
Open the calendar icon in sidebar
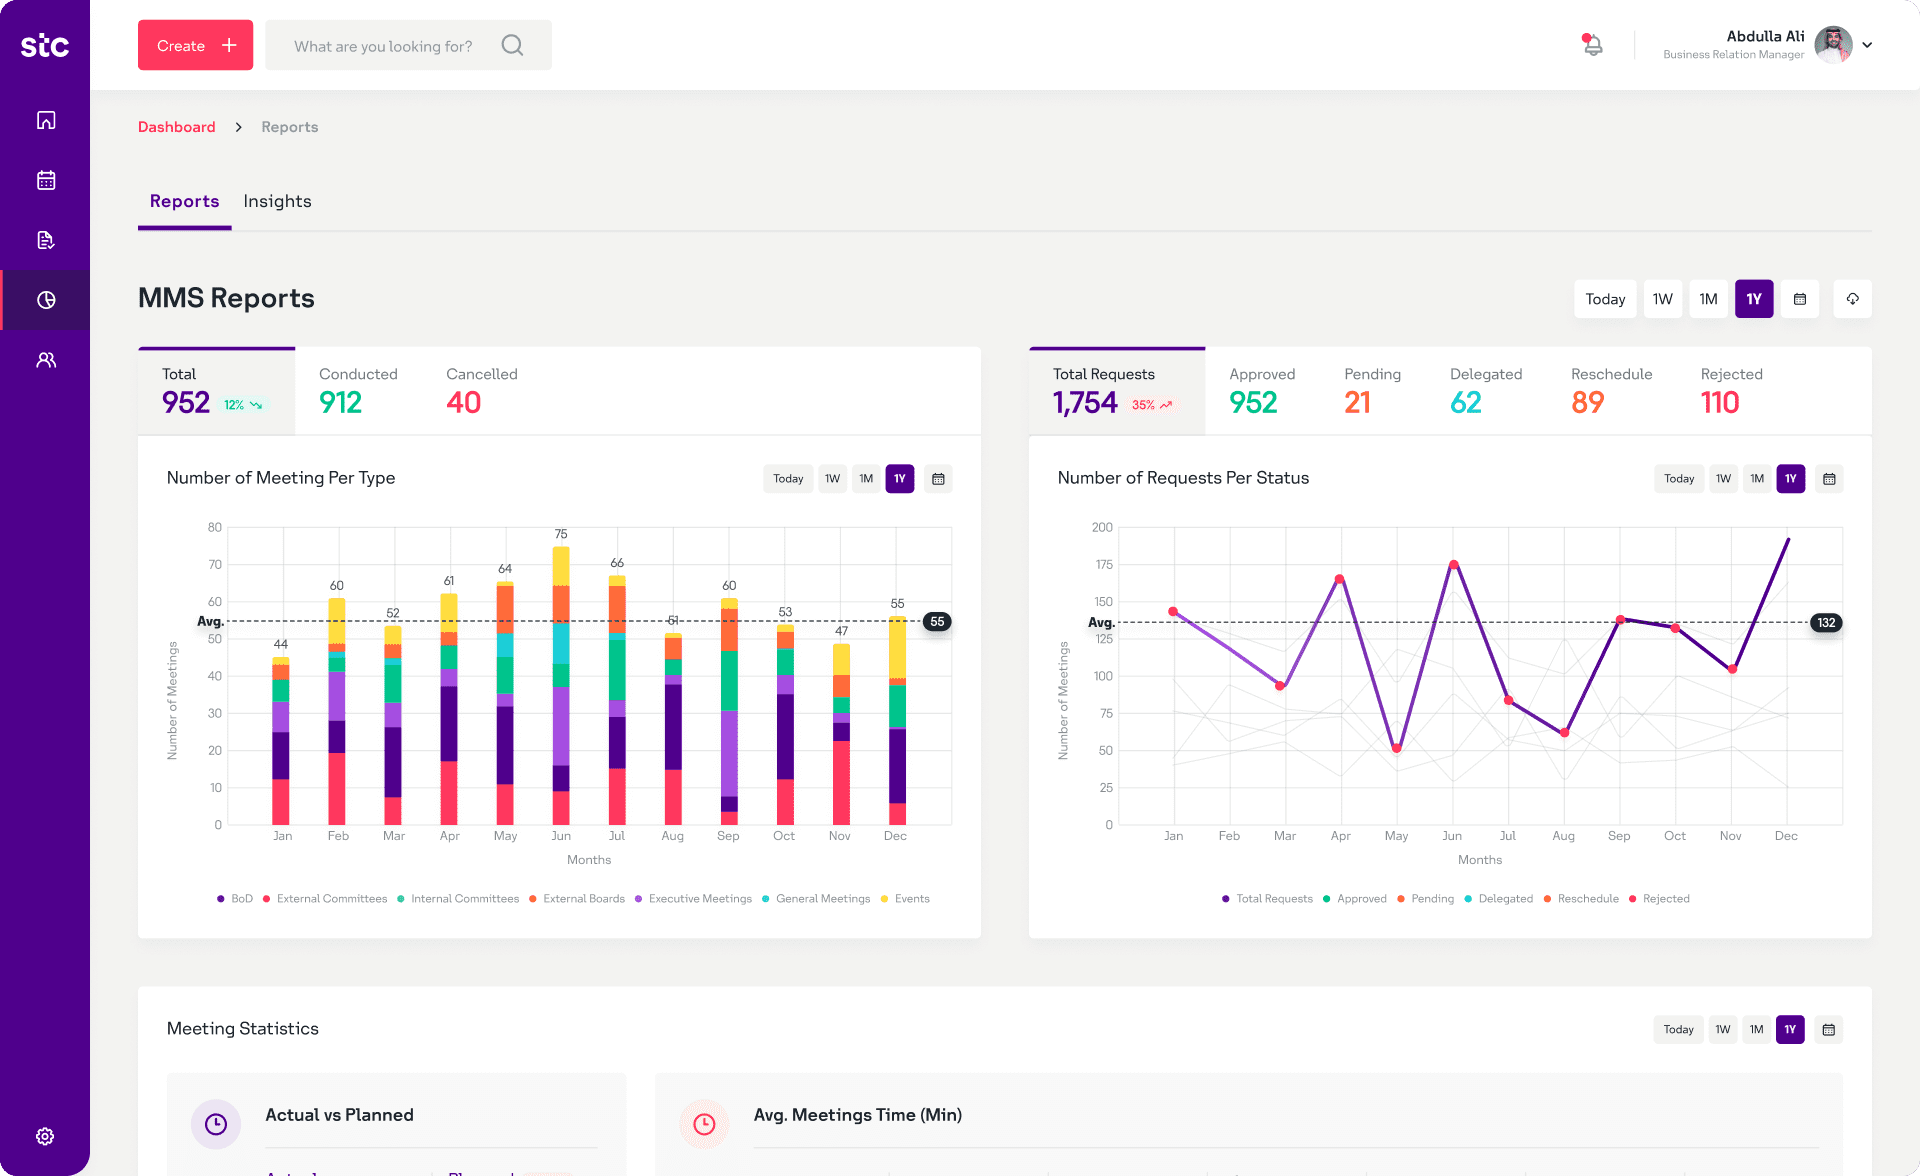coord(46,180)
